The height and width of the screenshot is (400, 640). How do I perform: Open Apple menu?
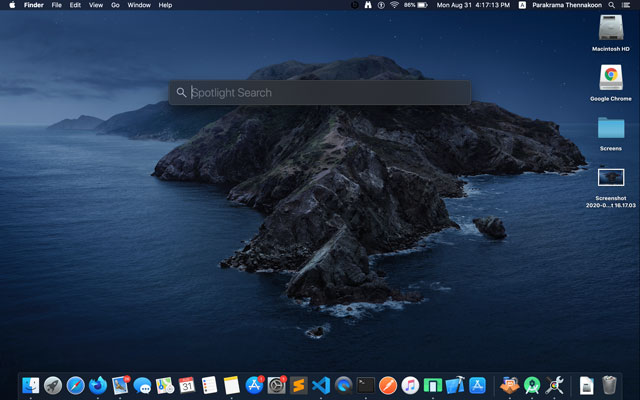pyautogui.click(x=12, y=5)
